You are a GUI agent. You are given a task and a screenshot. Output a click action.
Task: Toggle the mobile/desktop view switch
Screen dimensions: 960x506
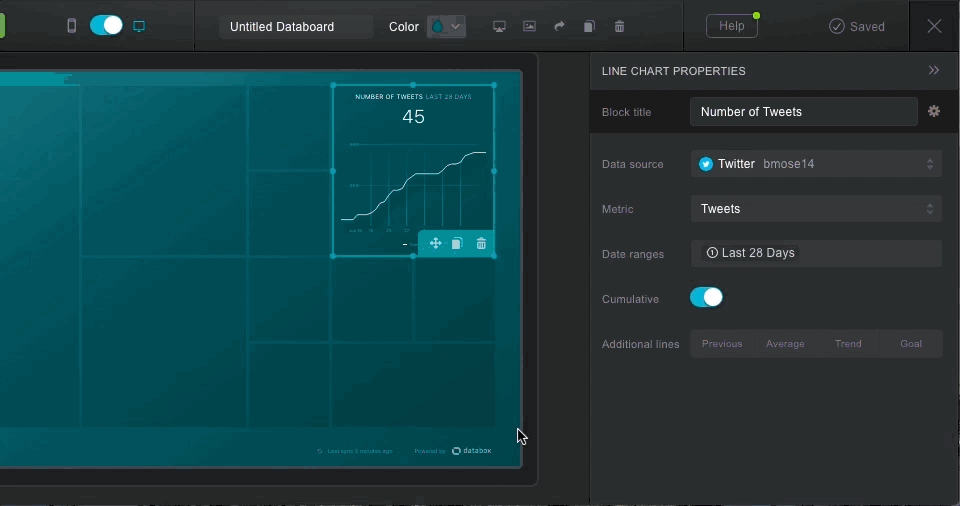(106, 26)
